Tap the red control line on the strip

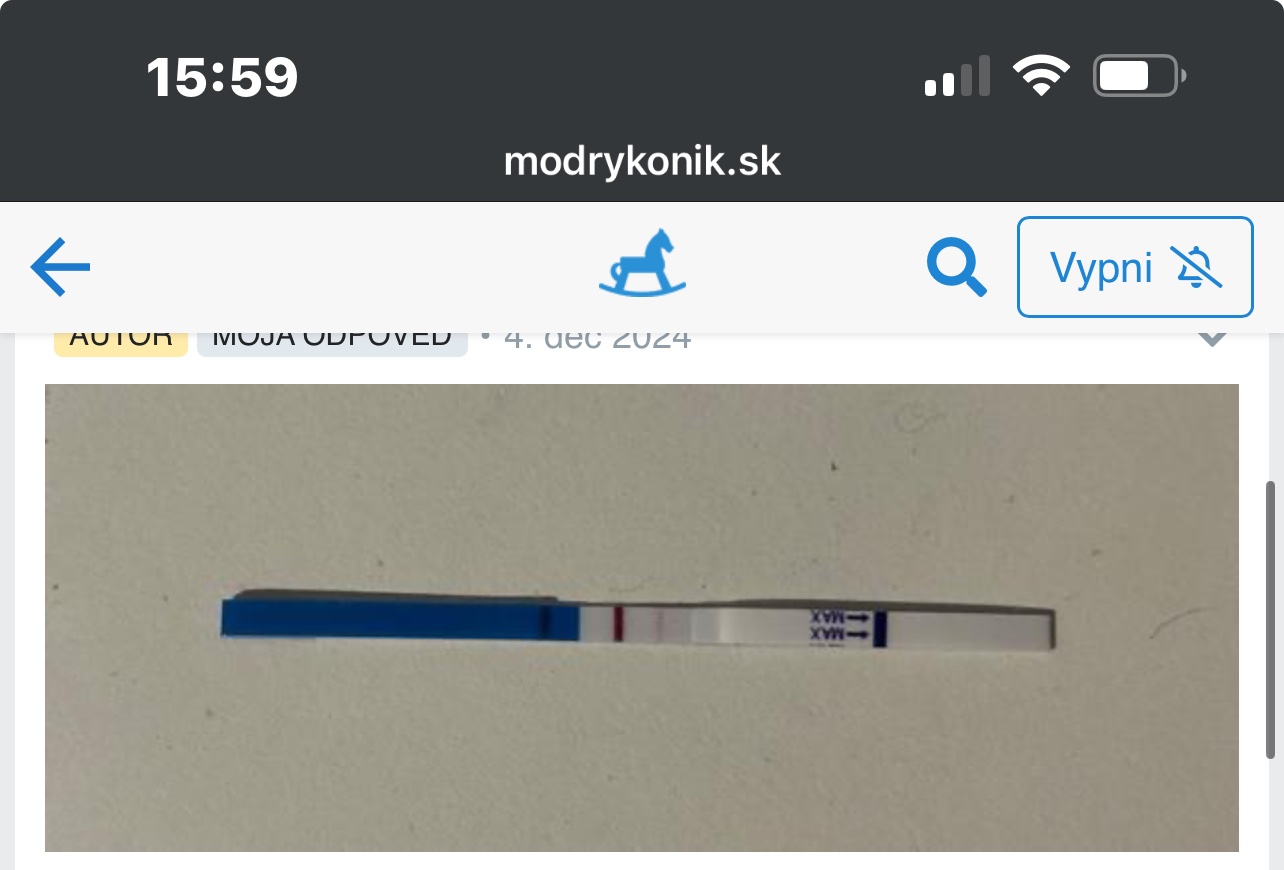click(x=619, y=622)
